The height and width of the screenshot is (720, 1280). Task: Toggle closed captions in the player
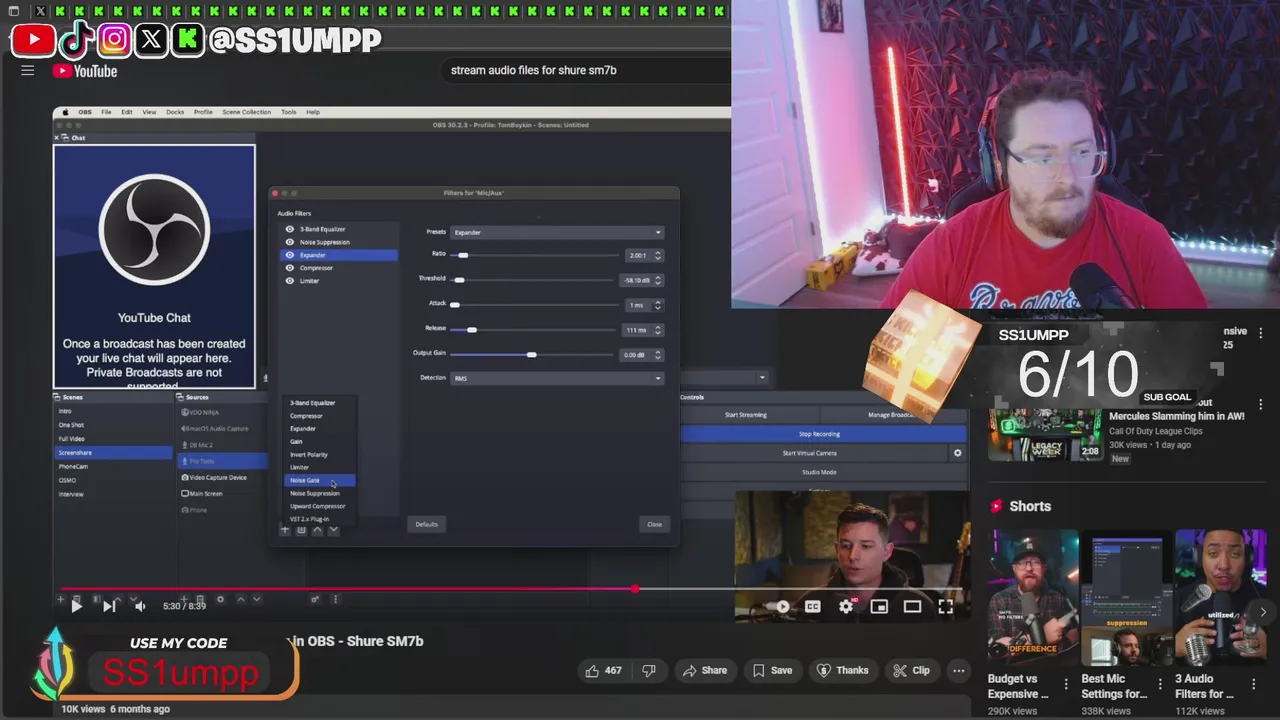tap(813, 606)
